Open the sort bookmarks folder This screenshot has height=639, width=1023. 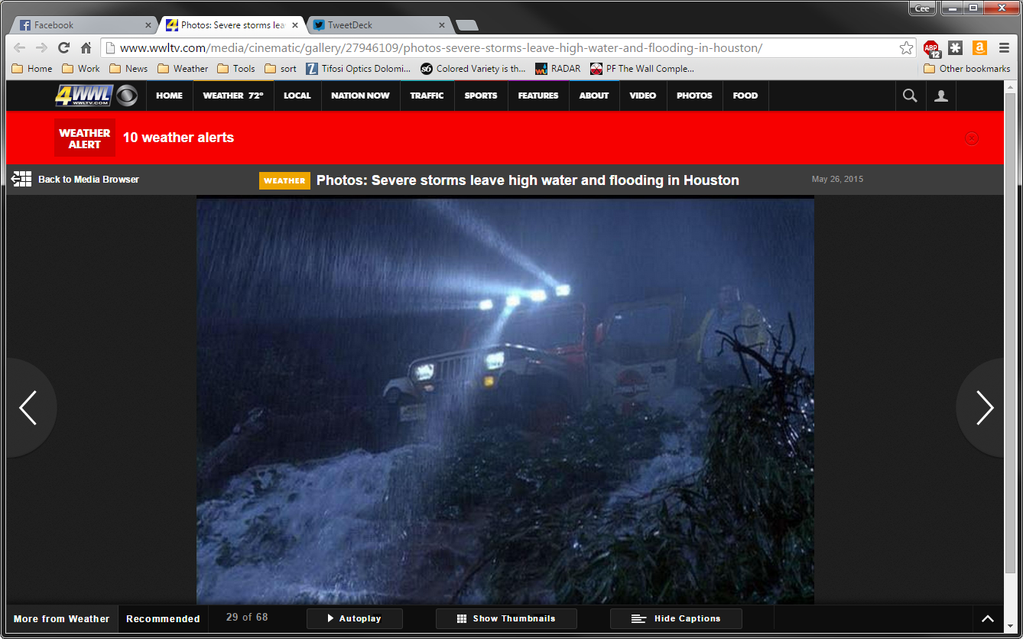[x=281, y=69]
